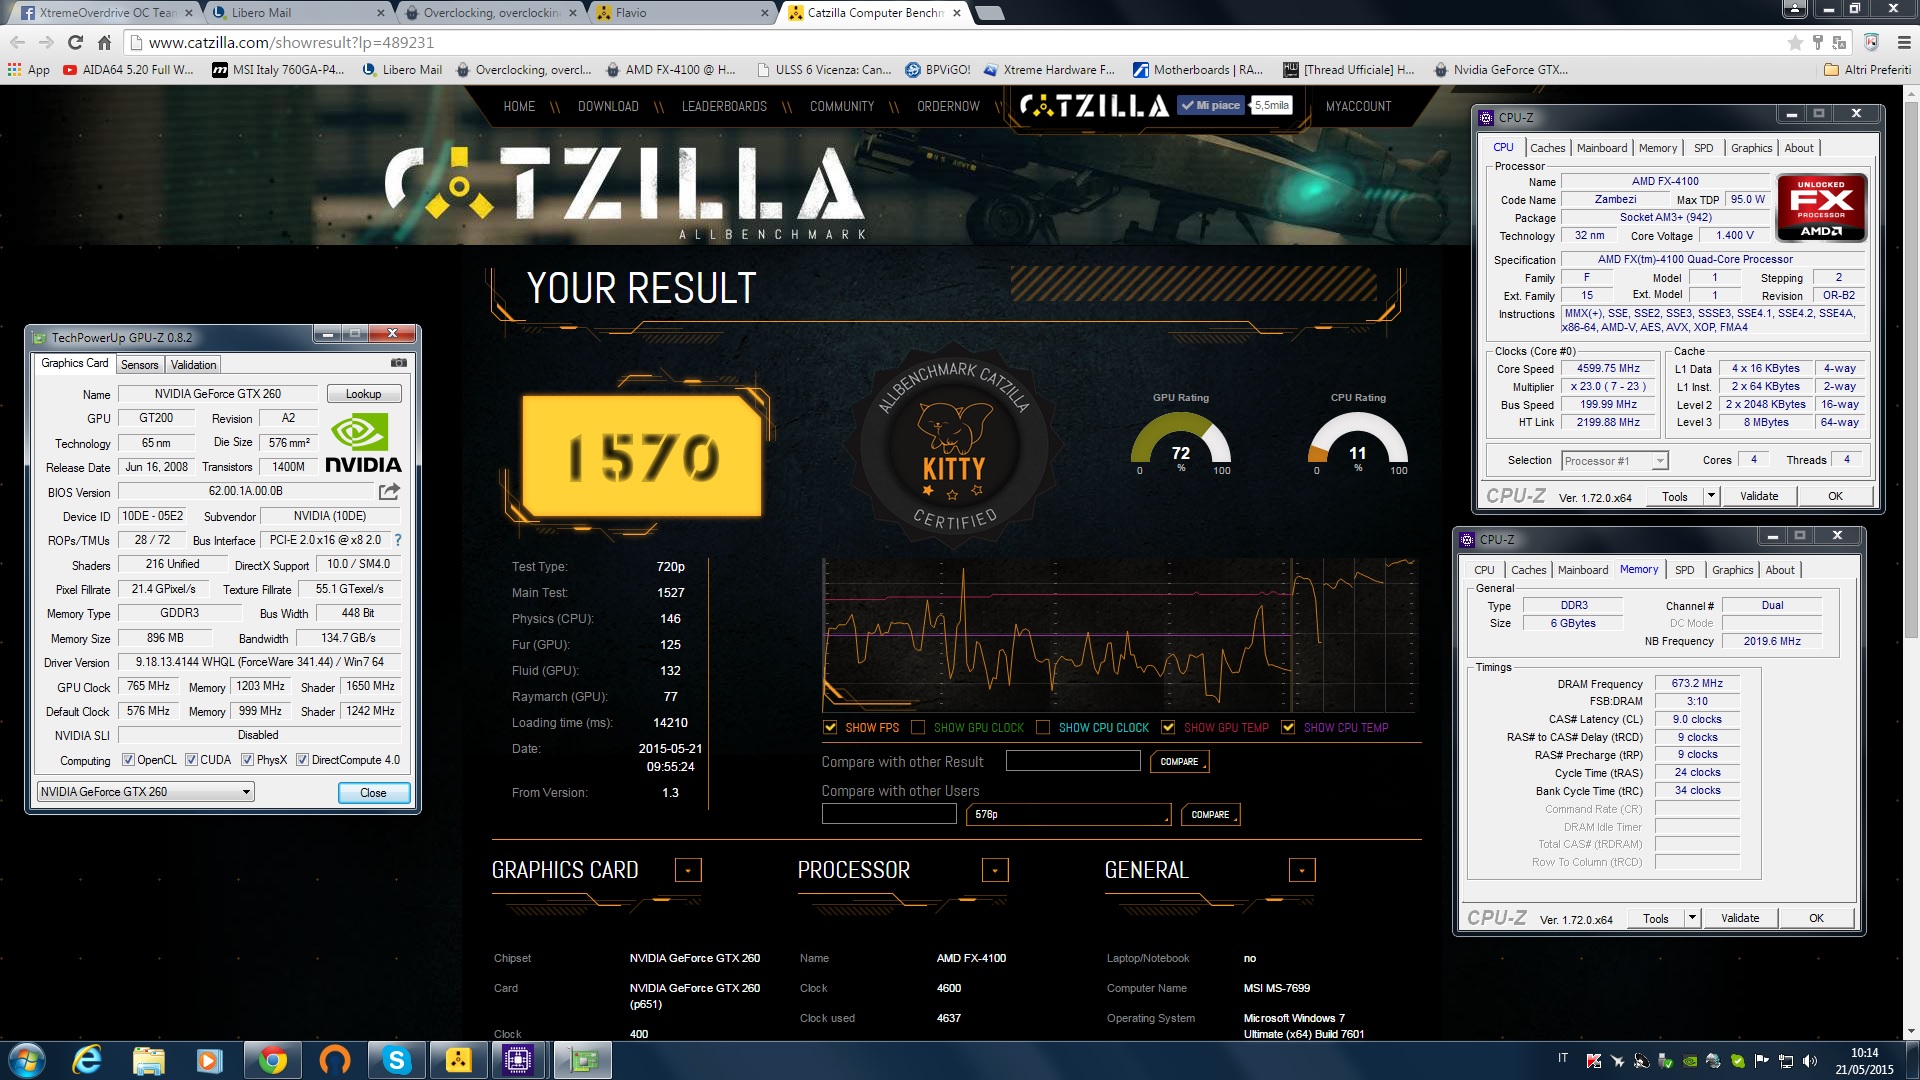The image size is (1920, 1080).
Task: Click the BIOS version share/export icon in GPU-Z
Action: click(x=389, y=491)
